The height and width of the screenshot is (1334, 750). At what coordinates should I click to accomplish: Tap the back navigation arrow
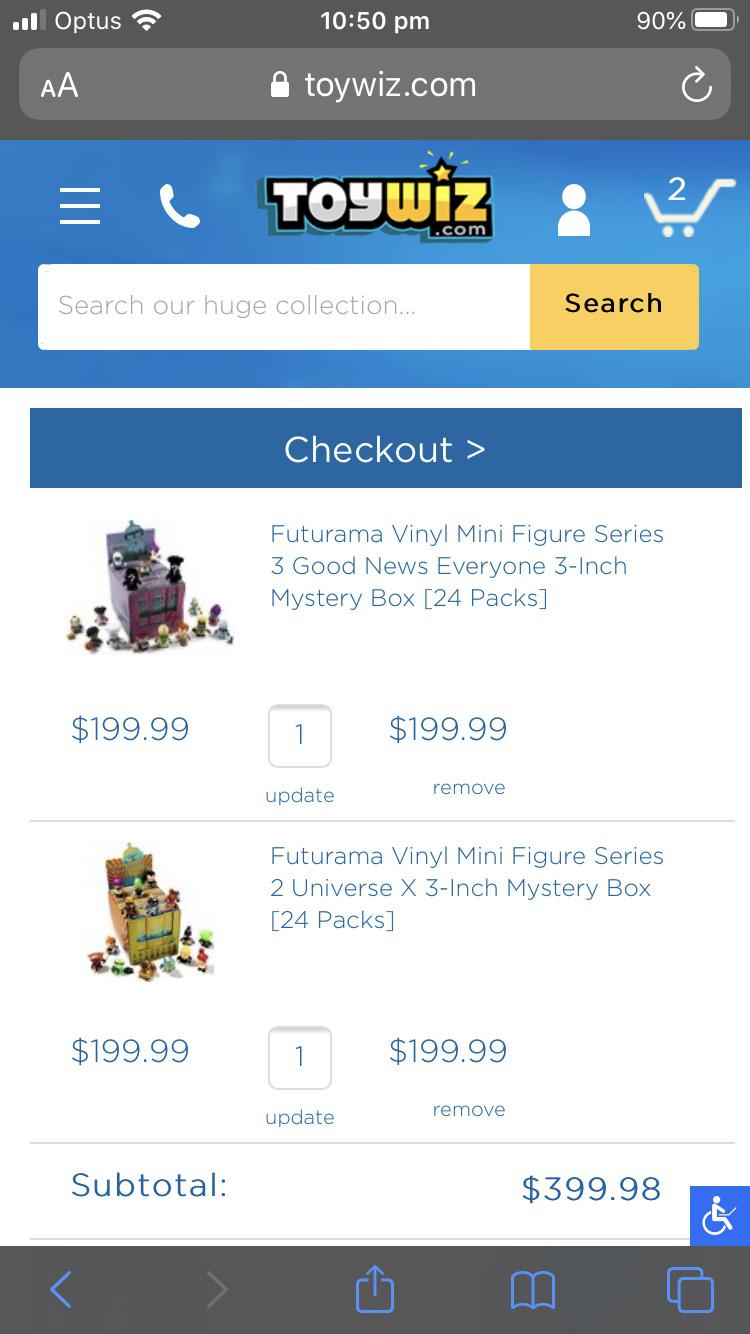[60, 1289]
